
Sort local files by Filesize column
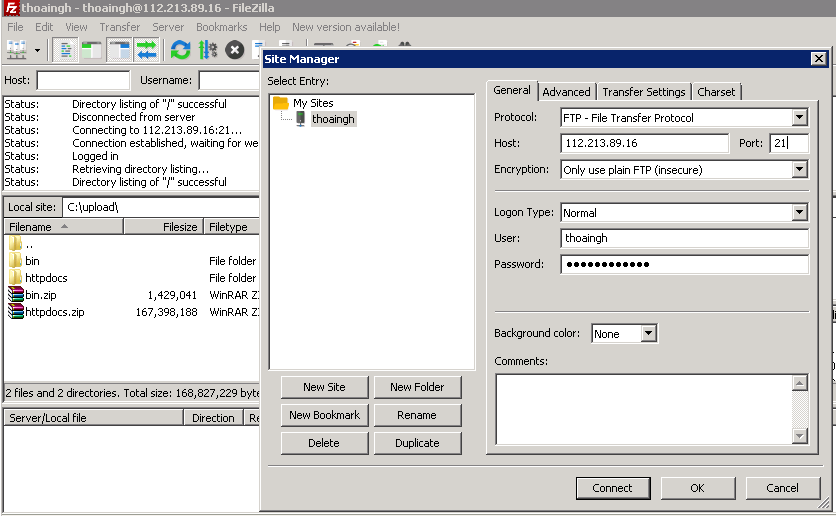tap(164, 227)
